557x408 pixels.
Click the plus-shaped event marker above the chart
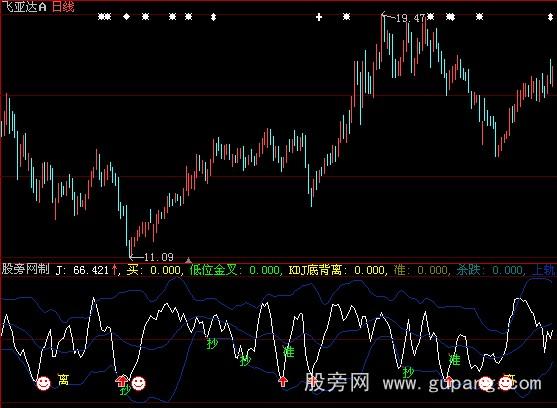[319, 17]
